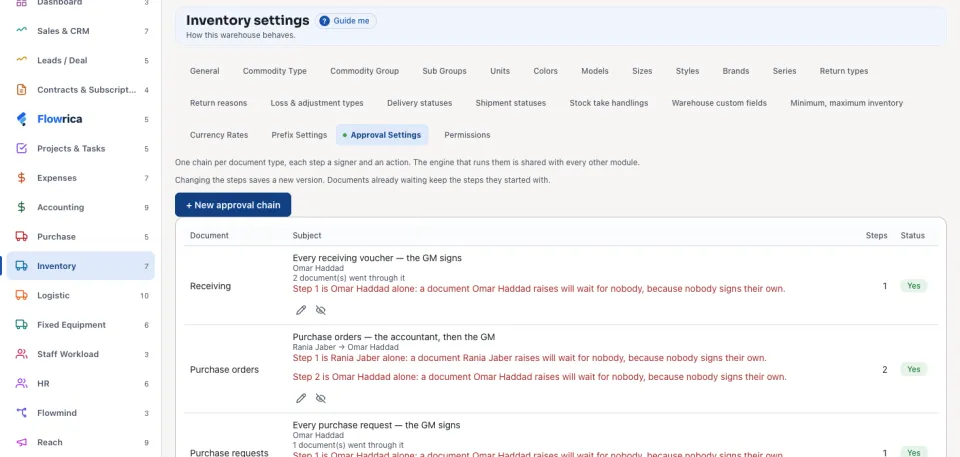Click the Purchase truck icon
The image size is (960, 457).
pyautogui.click(x=21, y=236)
